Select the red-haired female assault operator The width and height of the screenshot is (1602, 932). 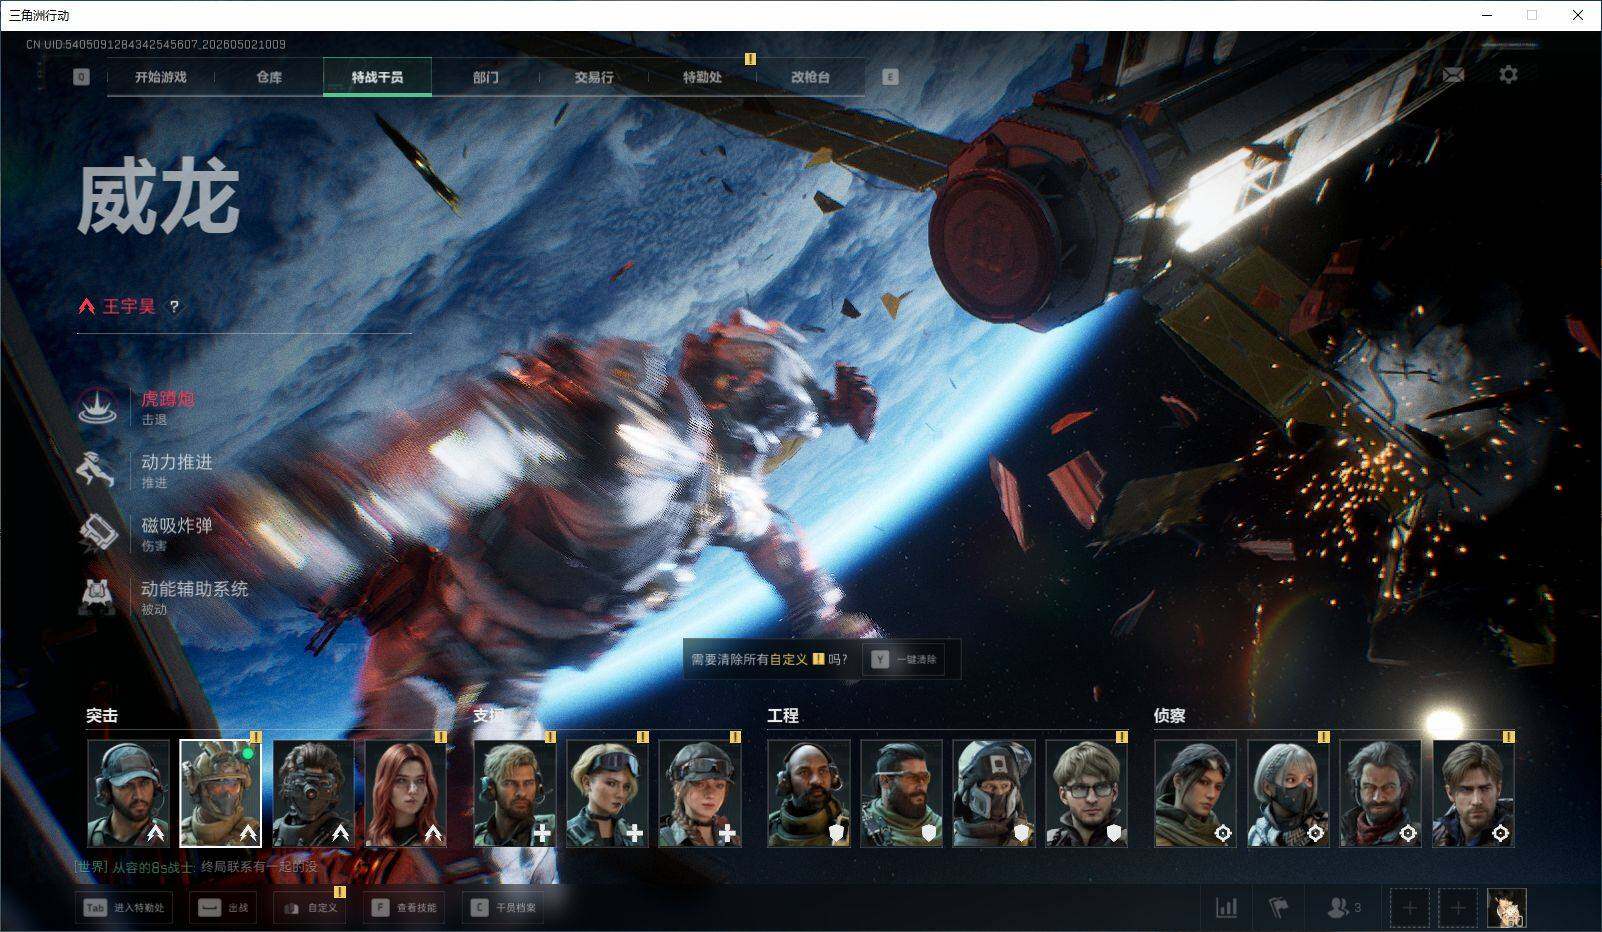406,793
